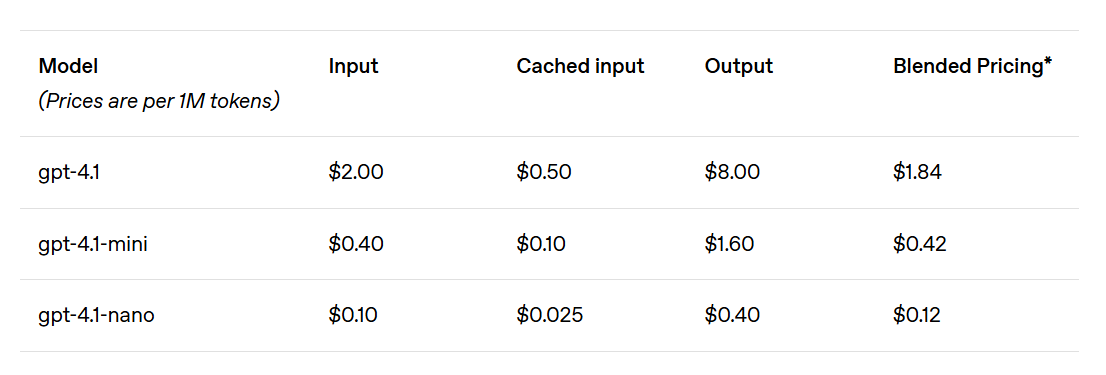Image resolution: width=1106 pixels, height=375 pixels.
Task: Click the gpt-4.1-mini cached input $0.10 cell
Action: [x=541, y=245]
